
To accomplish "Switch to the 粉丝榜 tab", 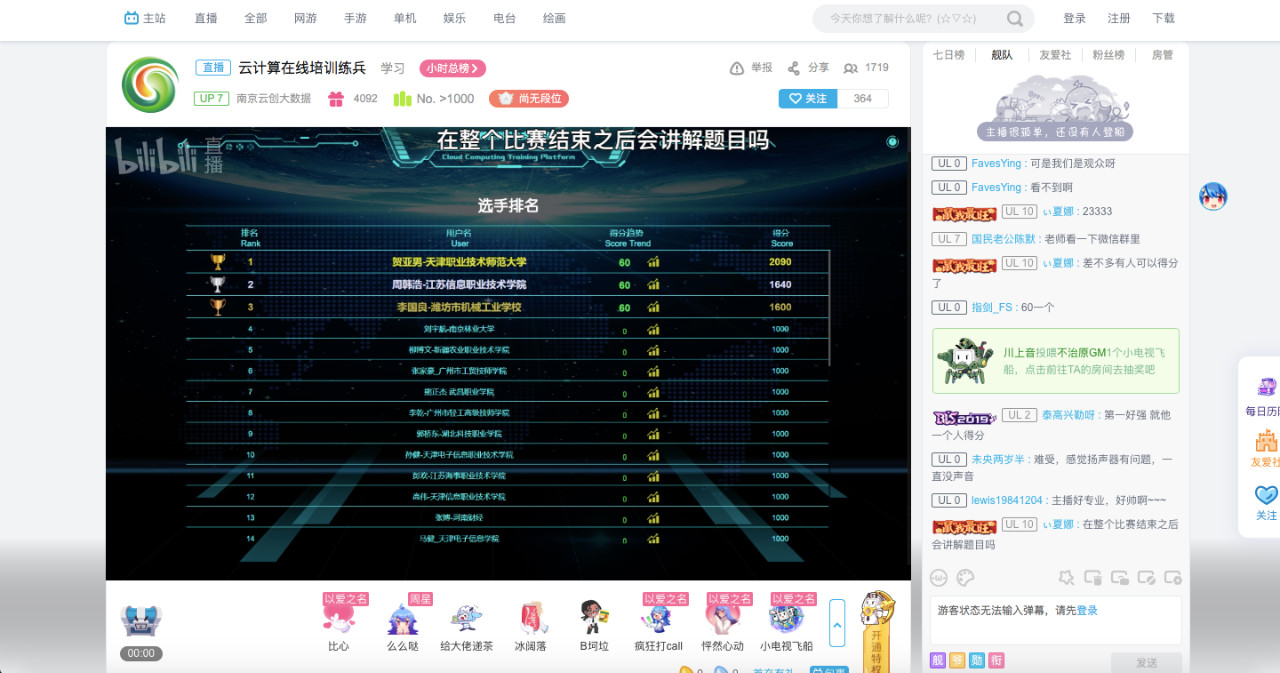I will (x=1108, y=55).
